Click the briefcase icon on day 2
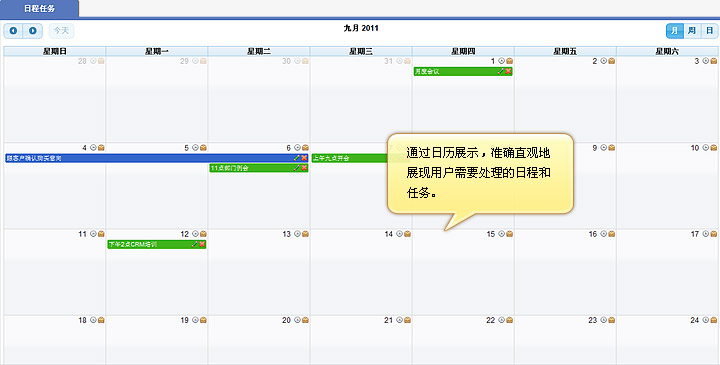The height and width of the screenshot is (365, 720). (611, 61)
